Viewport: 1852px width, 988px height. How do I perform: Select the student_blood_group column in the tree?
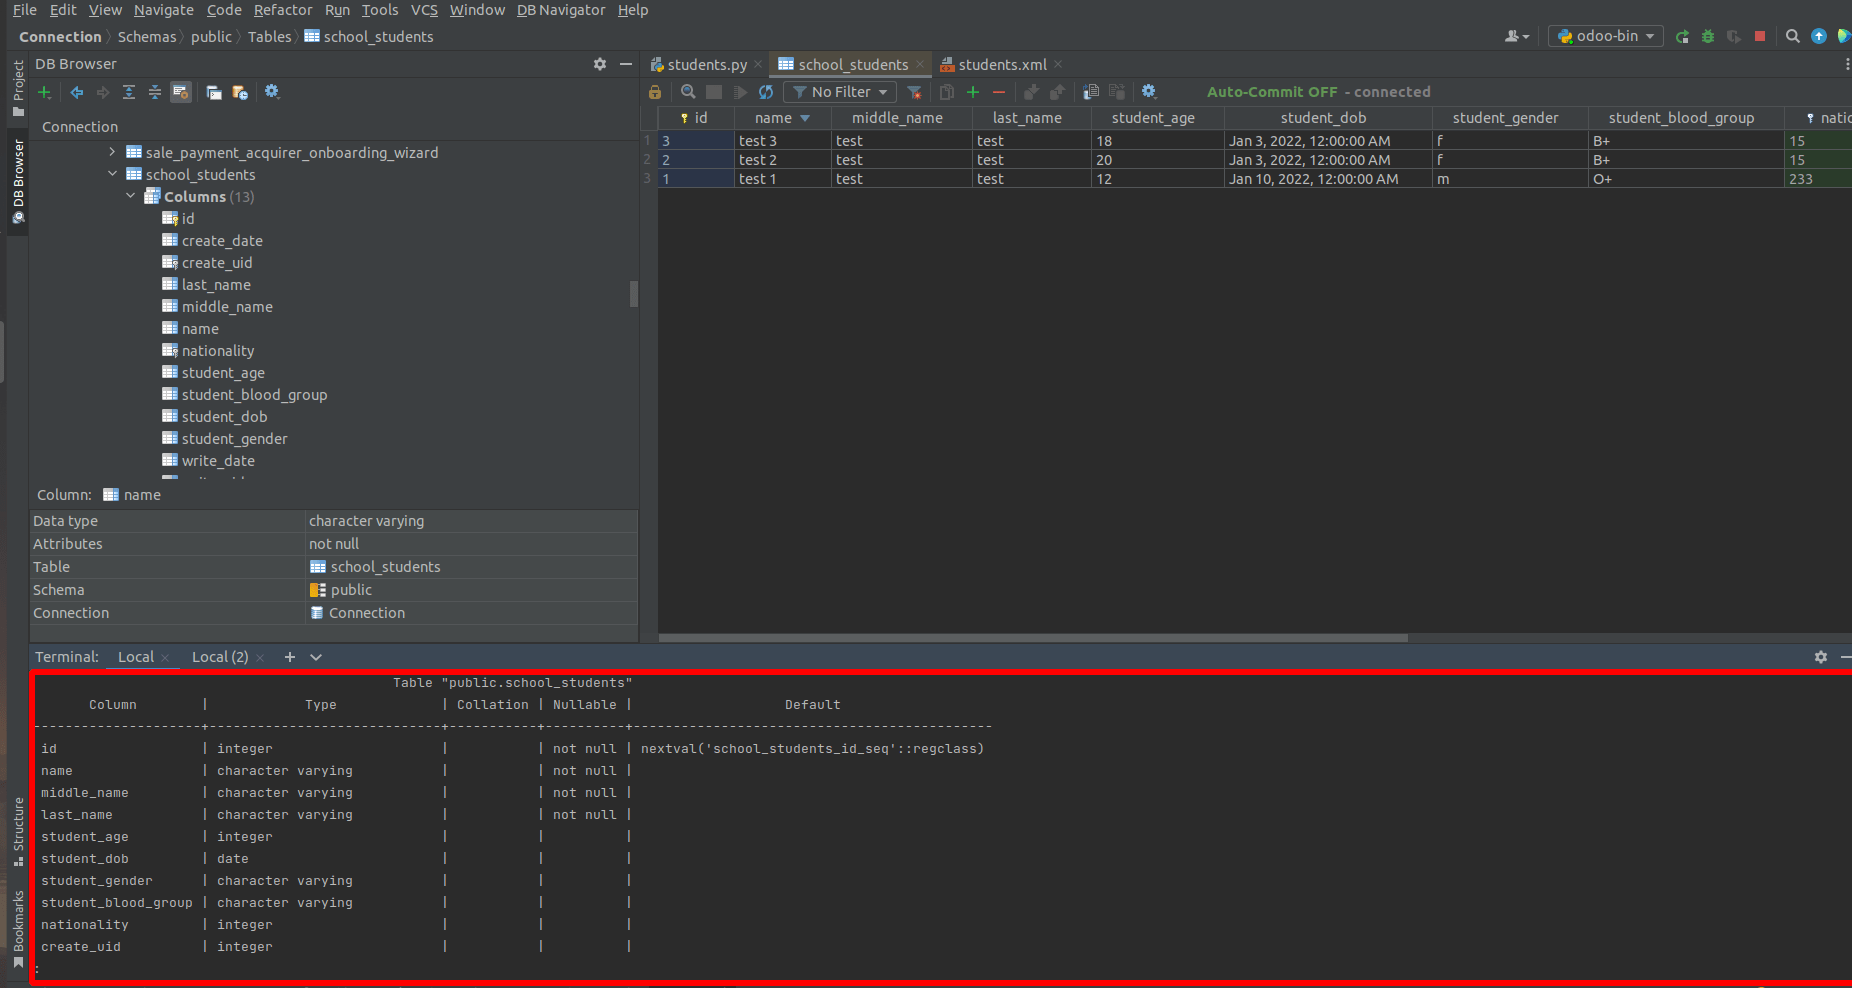click(x=254, y=395)
